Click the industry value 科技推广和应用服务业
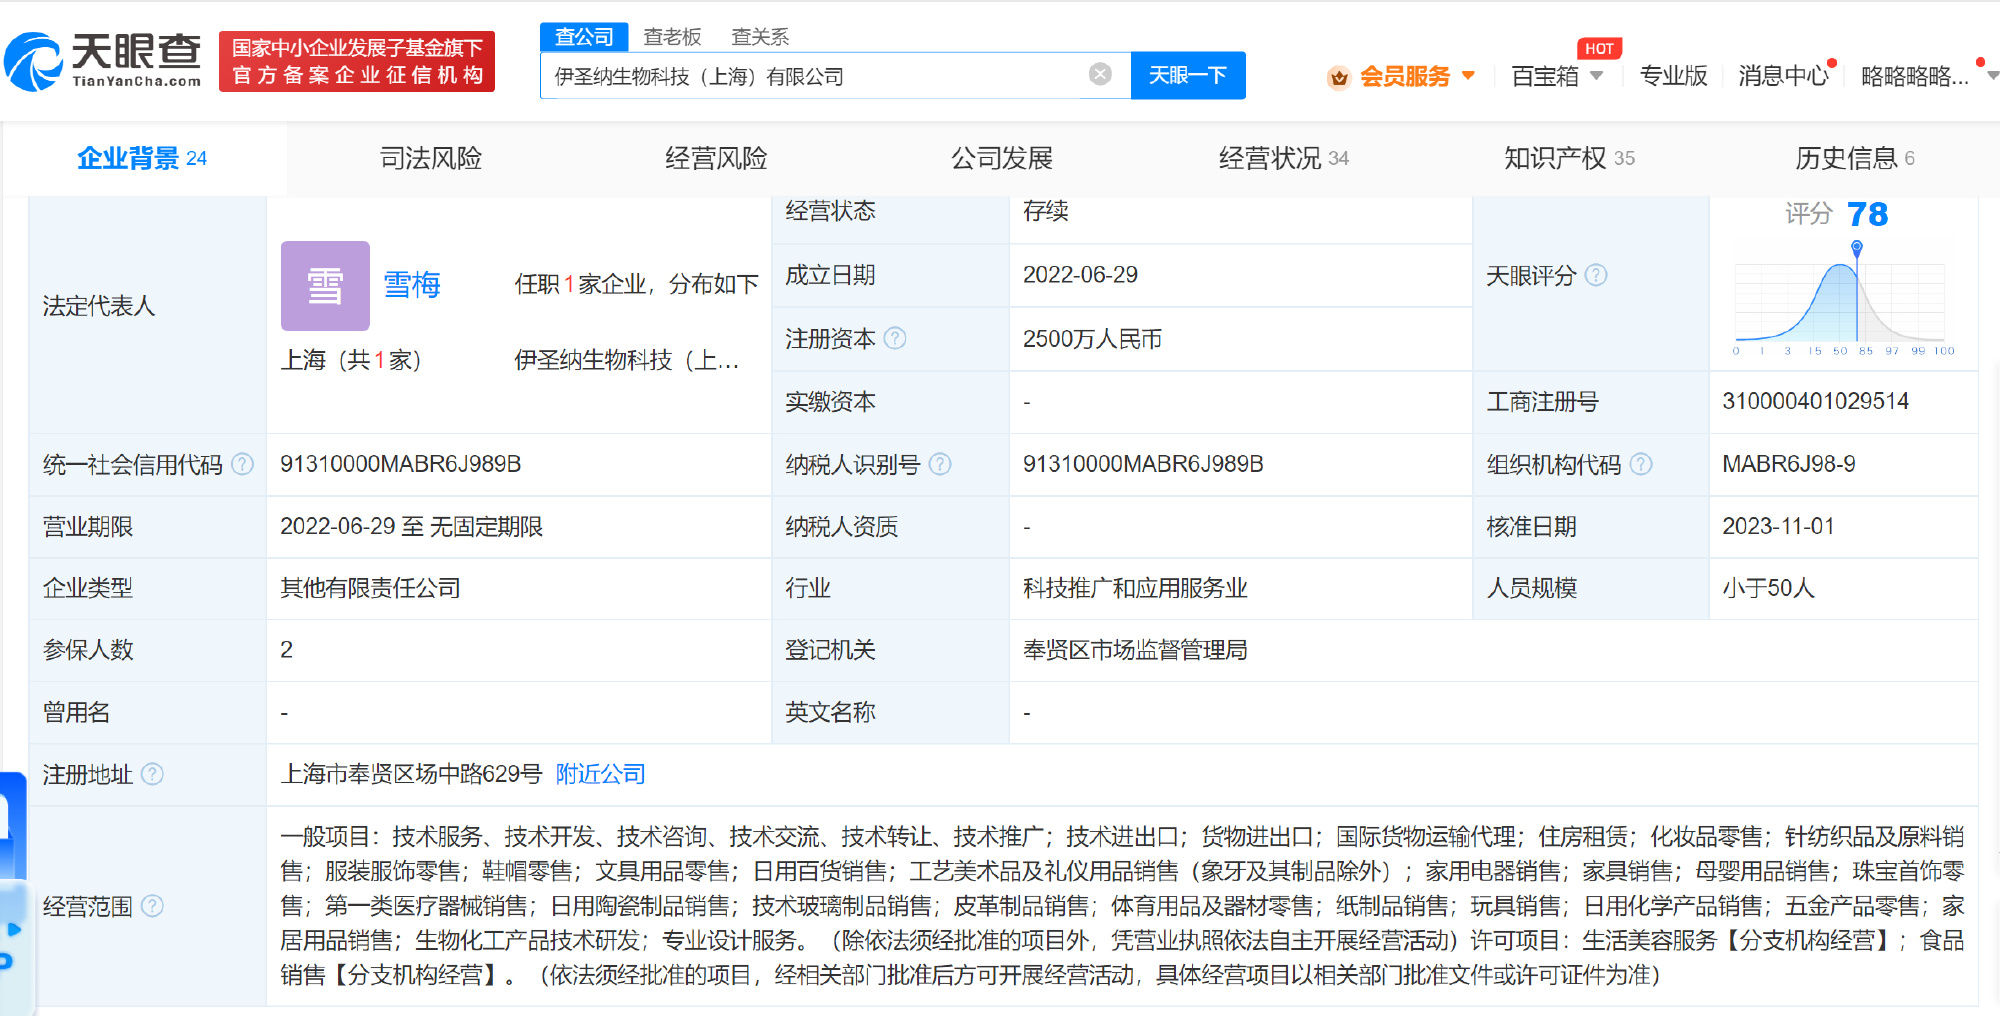Viewport: 2000px width, 1016px height. (1135, 588)
